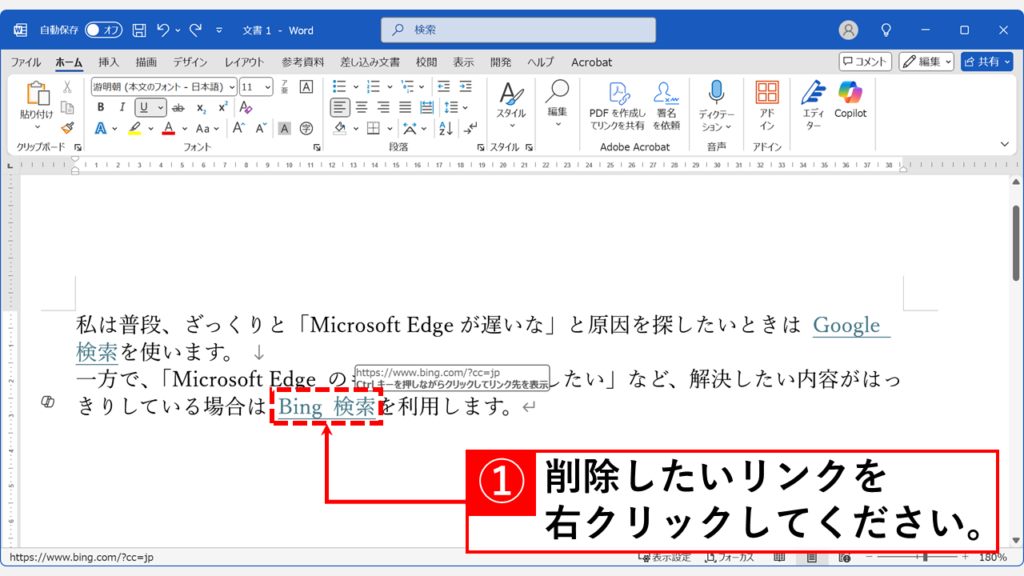Viewport: 1024px width, 576px height.
Task: Toggle Underline formatting
Action: [x=144, y=107]
